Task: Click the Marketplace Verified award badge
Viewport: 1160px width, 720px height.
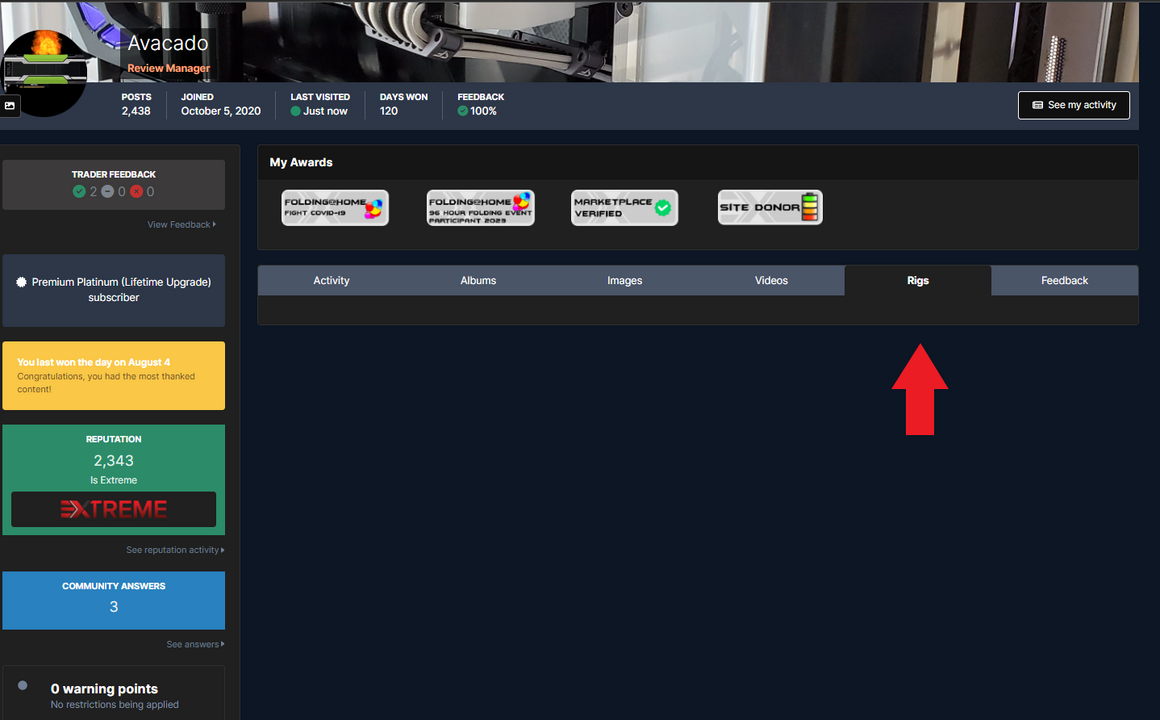Action: 624,208
